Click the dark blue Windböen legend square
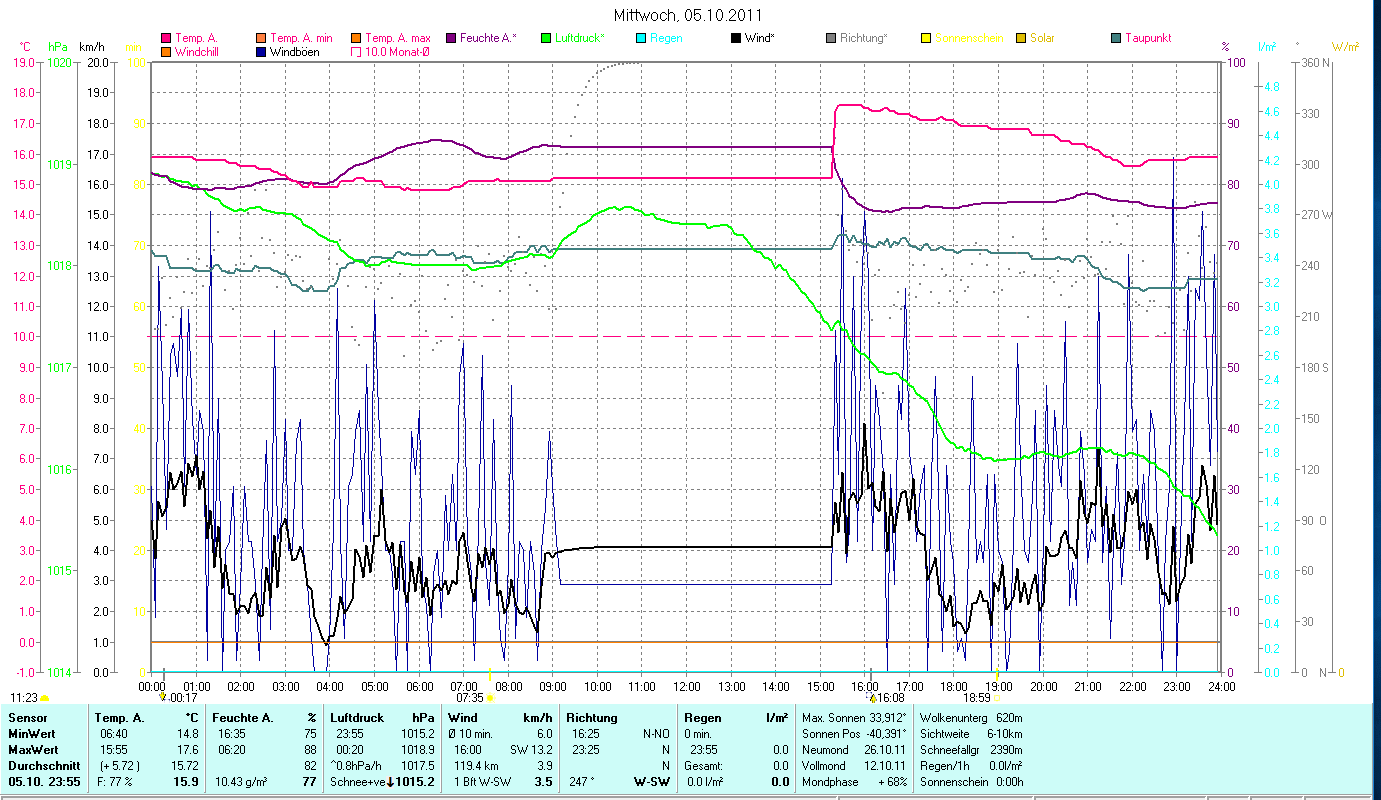1381x800 pixels. pos(262,51)
